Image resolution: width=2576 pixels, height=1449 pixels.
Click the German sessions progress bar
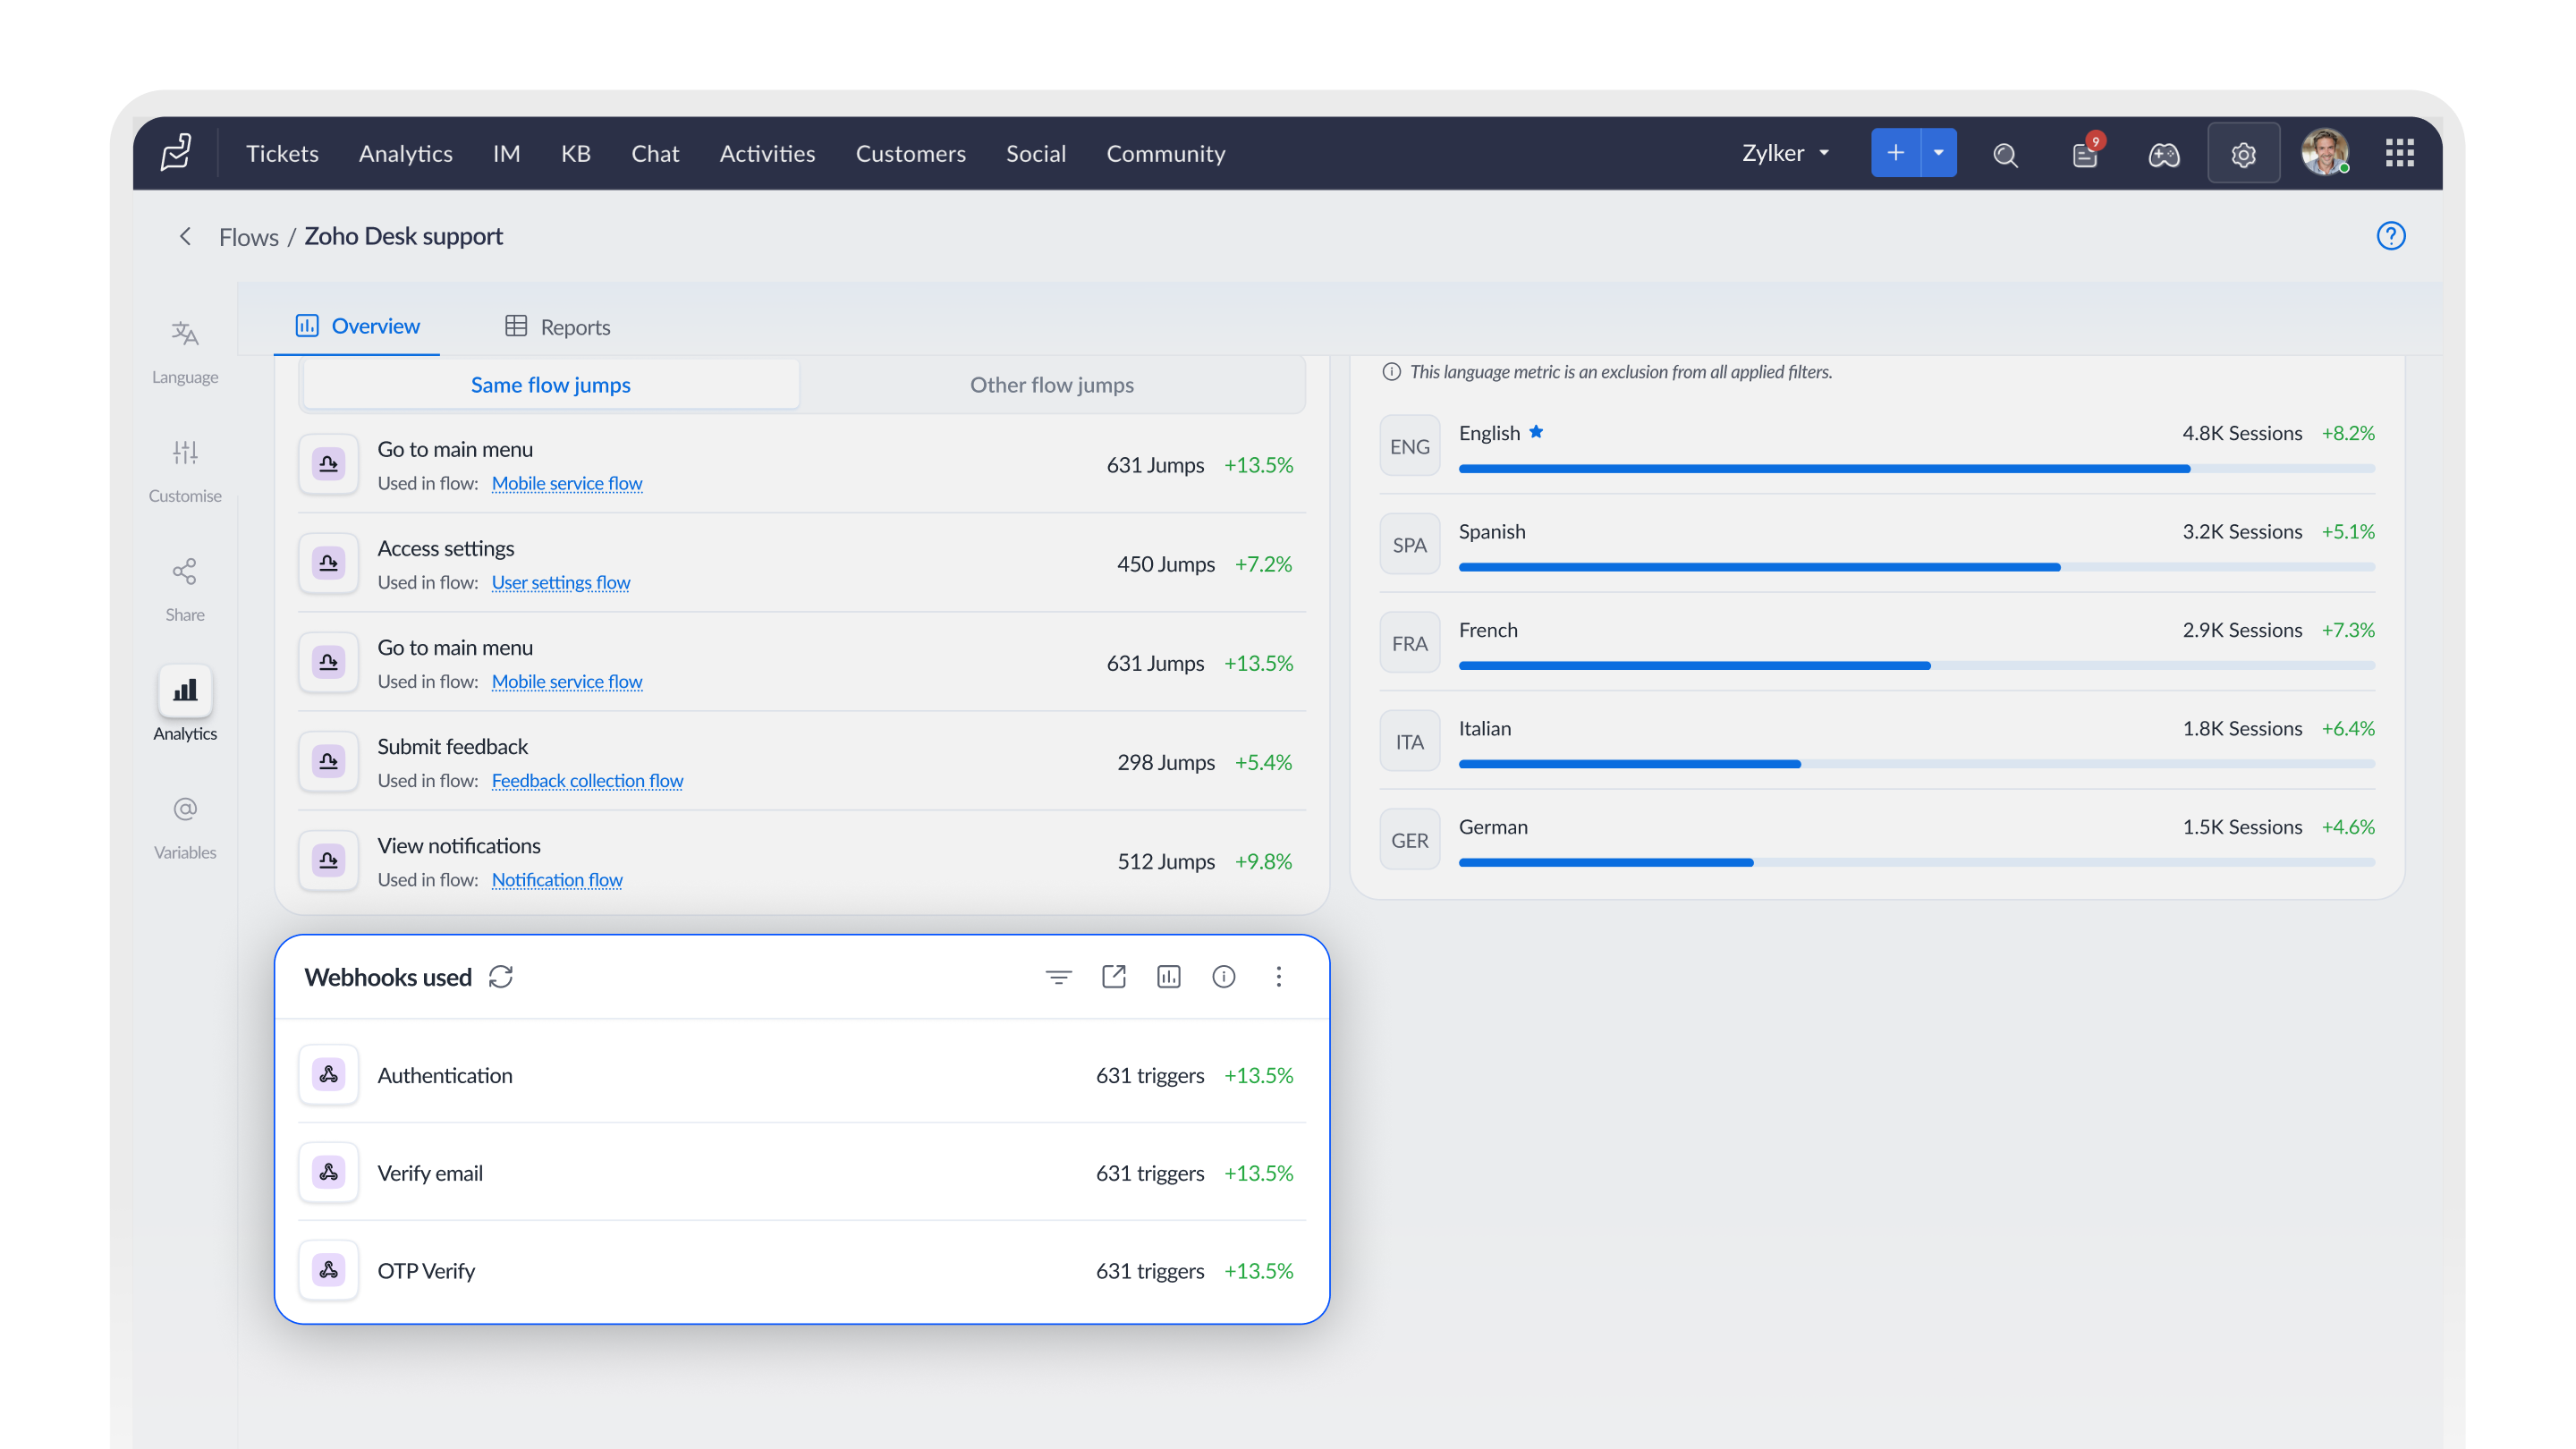(x=1916, y=862)
